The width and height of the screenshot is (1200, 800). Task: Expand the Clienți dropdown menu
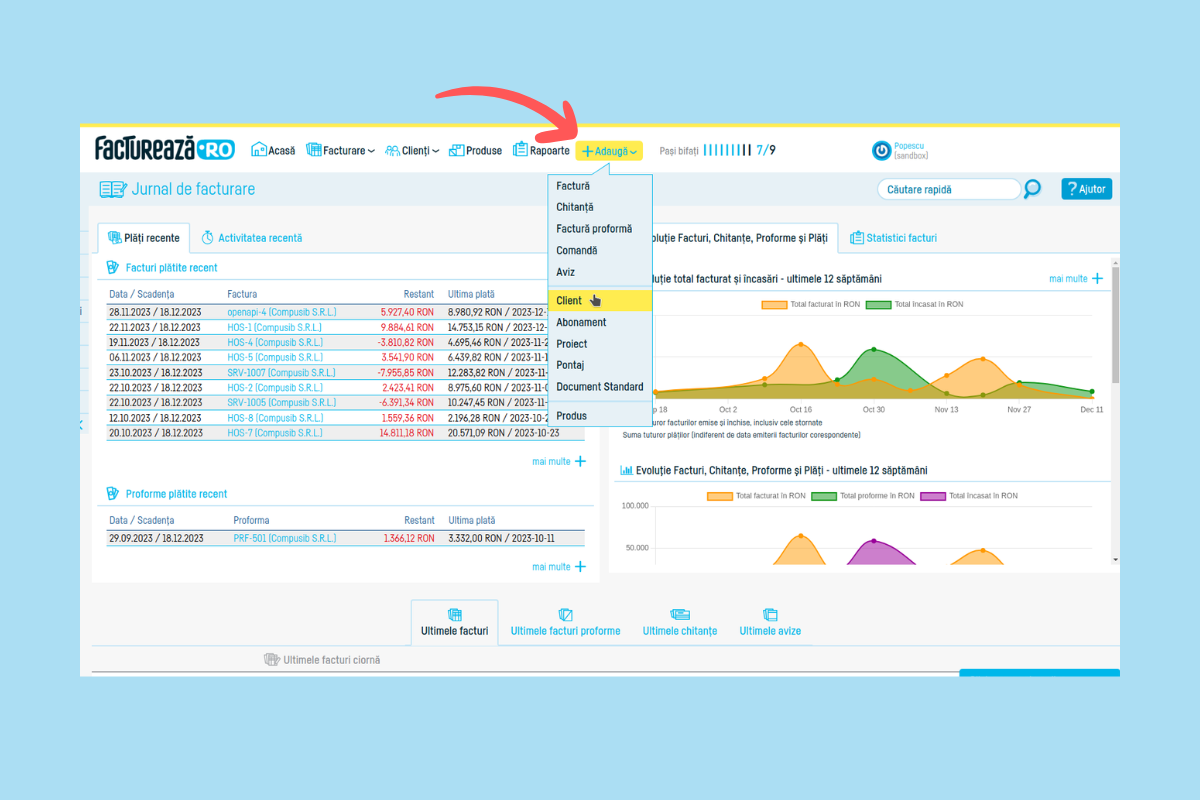412,151
